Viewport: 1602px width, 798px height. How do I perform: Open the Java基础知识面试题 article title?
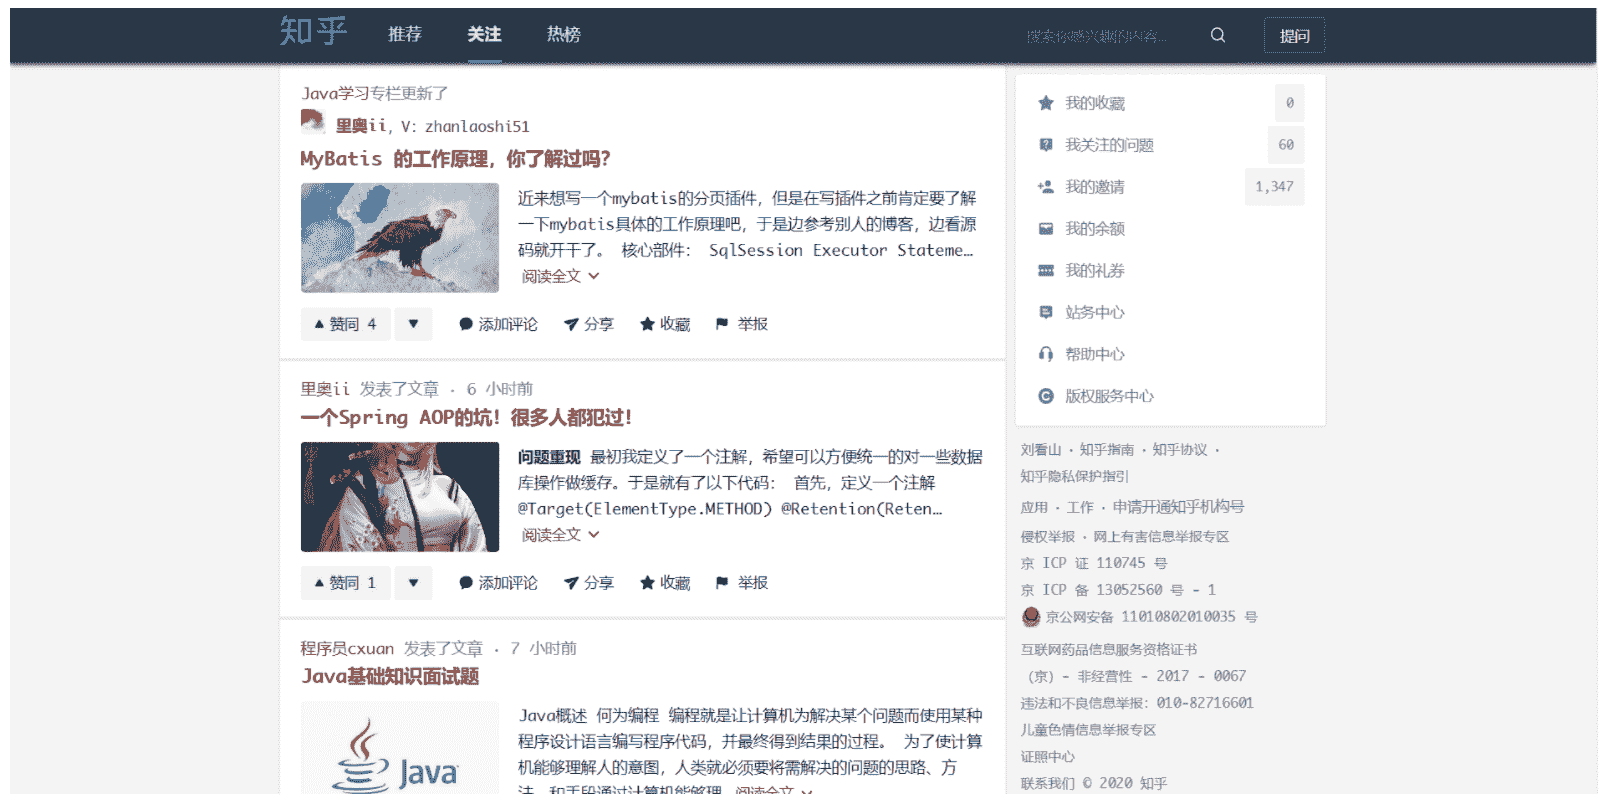click(x=390, y=677)
